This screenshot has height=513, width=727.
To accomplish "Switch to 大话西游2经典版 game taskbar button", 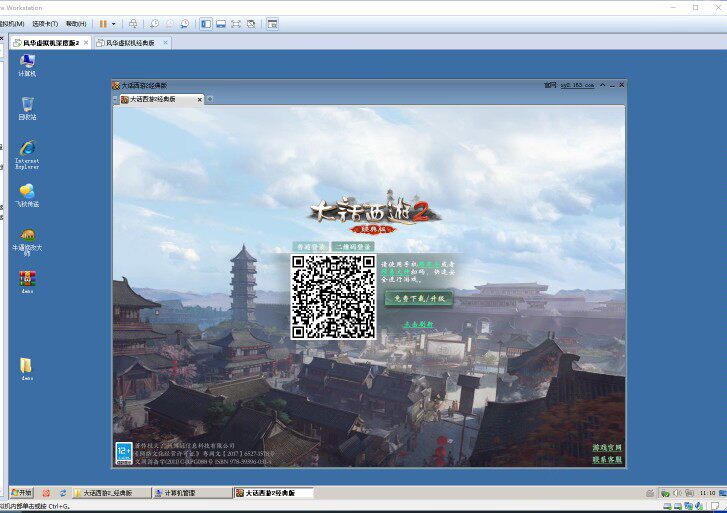I will (x=274, y=493).
